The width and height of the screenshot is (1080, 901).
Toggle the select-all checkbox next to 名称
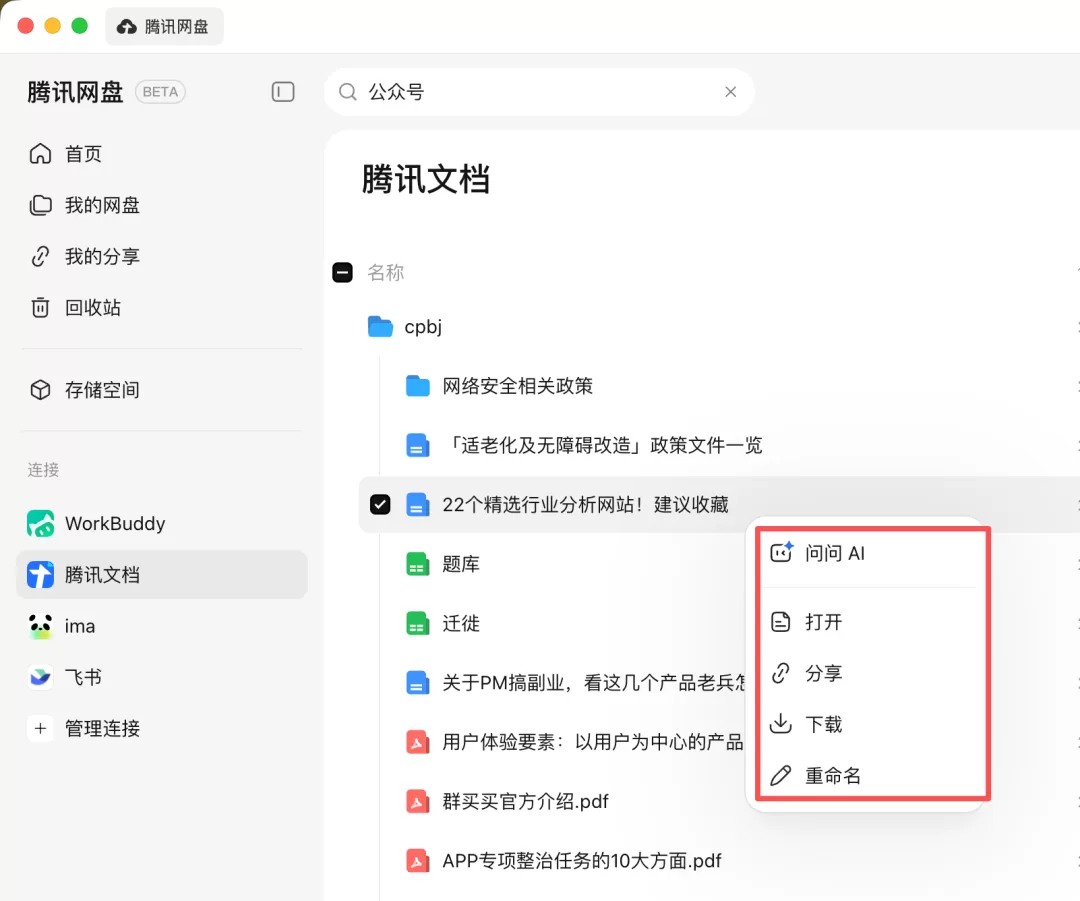342,272
